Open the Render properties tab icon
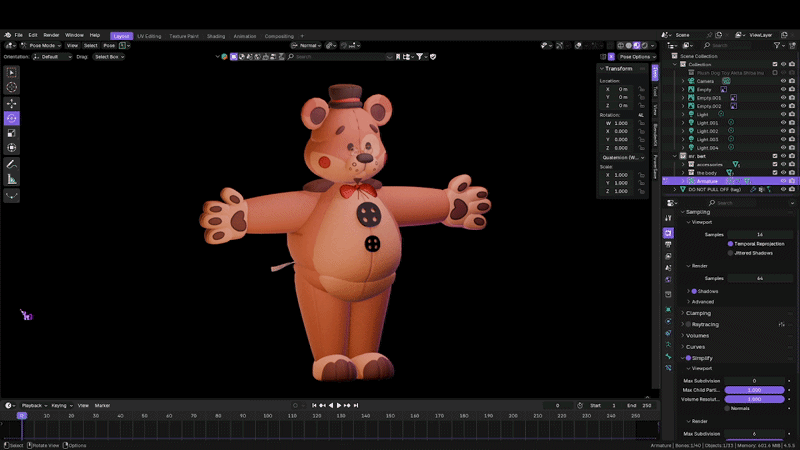Screen dimensions: 800x450 coord(668,232)
